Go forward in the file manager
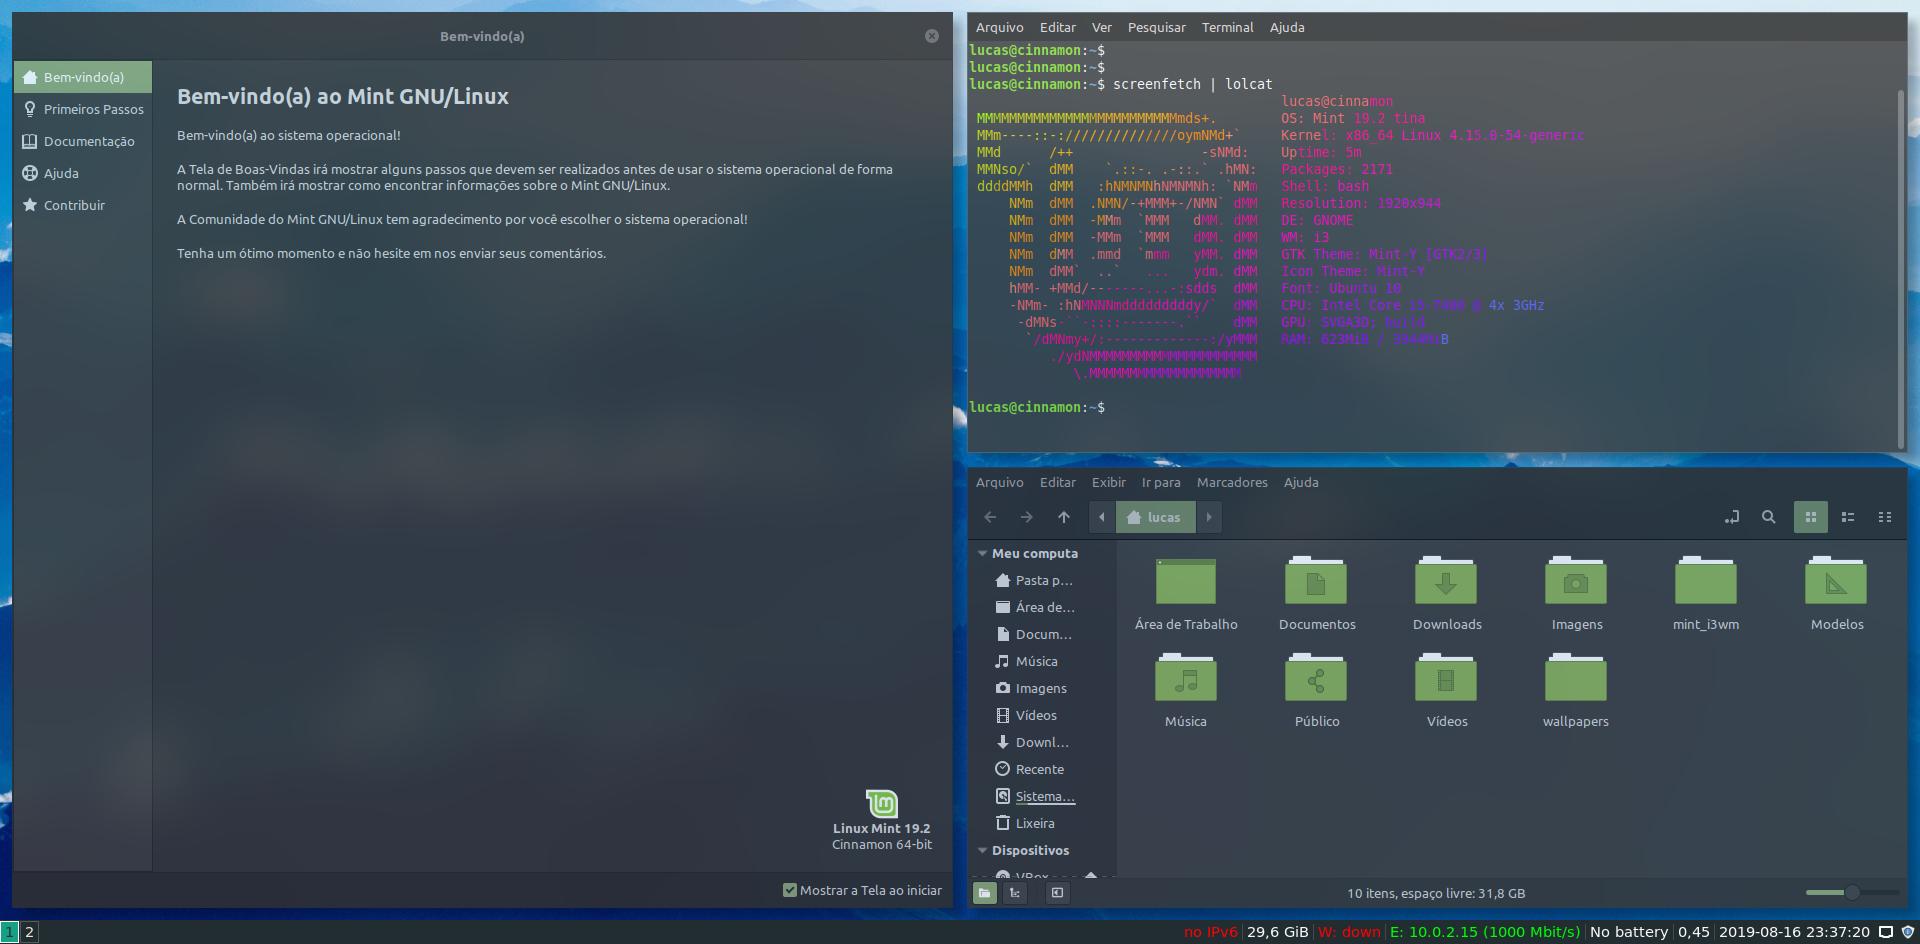This screenshot has height=944, width=1920. point(1026,517)
